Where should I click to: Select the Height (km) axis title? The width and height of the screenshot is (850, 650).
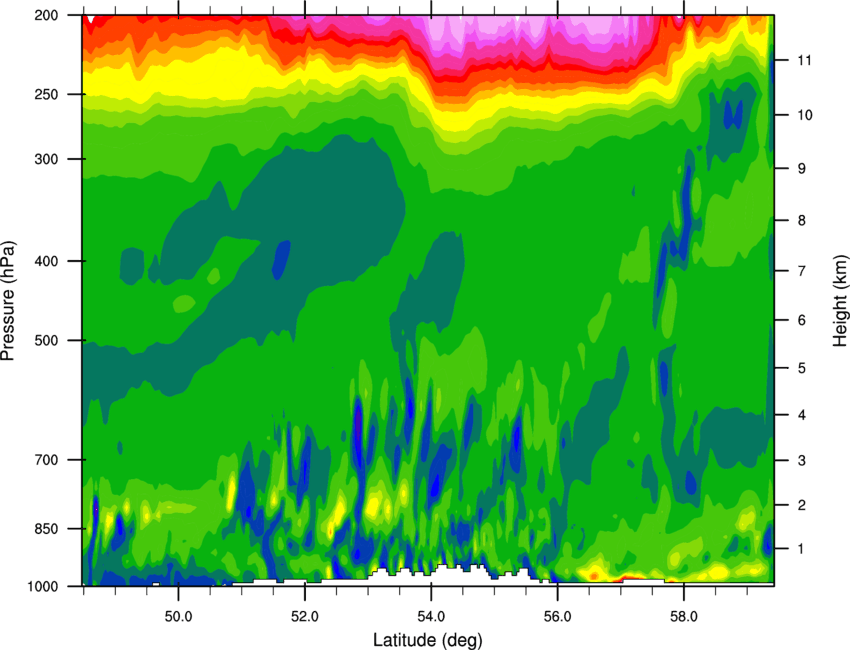pos(840,300)
